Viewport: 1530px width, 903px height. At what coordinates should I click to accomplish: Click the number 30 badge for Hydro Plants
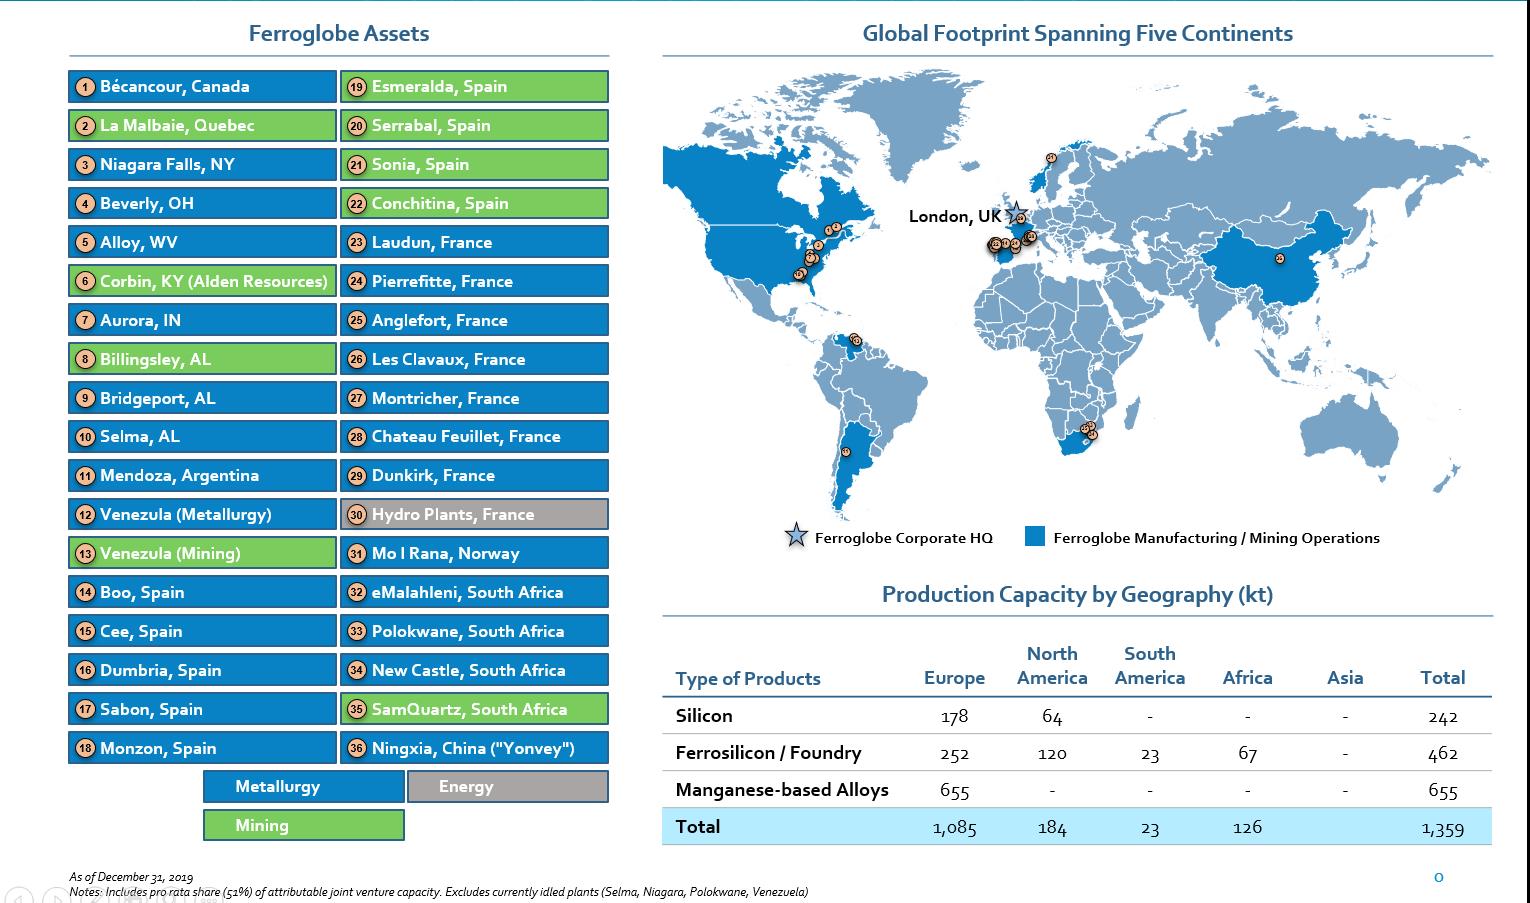356,515
